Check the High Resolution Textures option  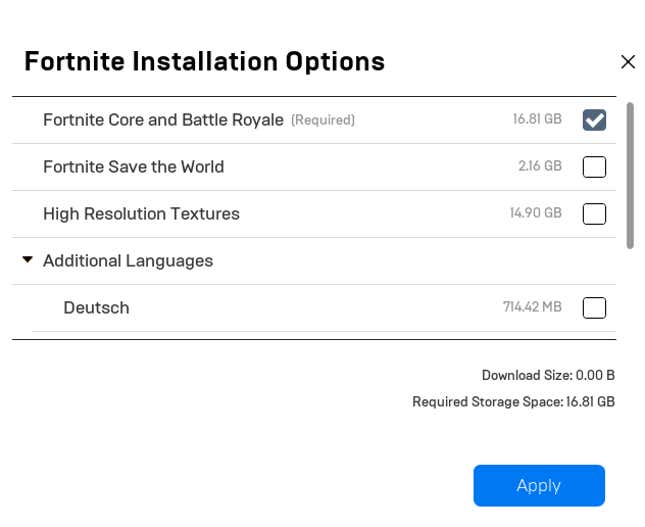594,214
